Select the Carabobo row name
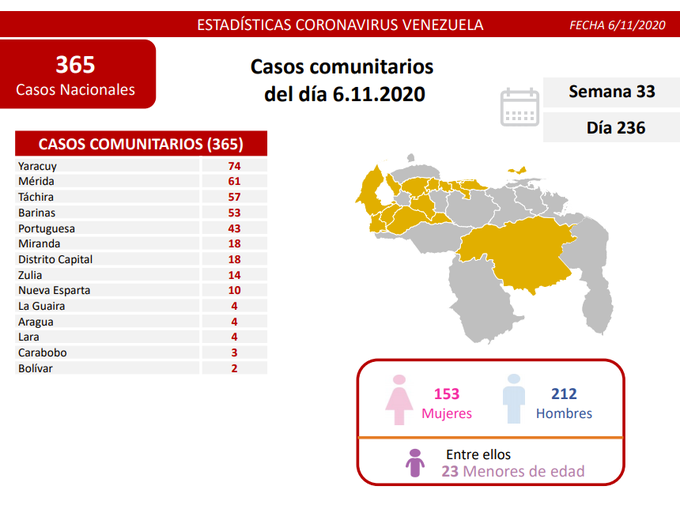Viewport: 680px width, 505px height. [x=42, y=352]
